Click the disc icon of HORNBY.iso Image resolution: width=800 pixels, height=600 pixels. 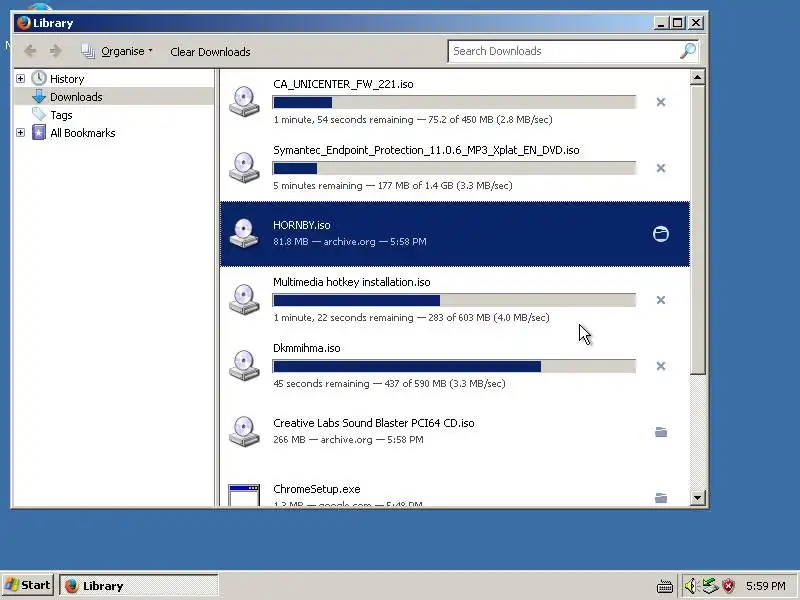click(244, 233)
